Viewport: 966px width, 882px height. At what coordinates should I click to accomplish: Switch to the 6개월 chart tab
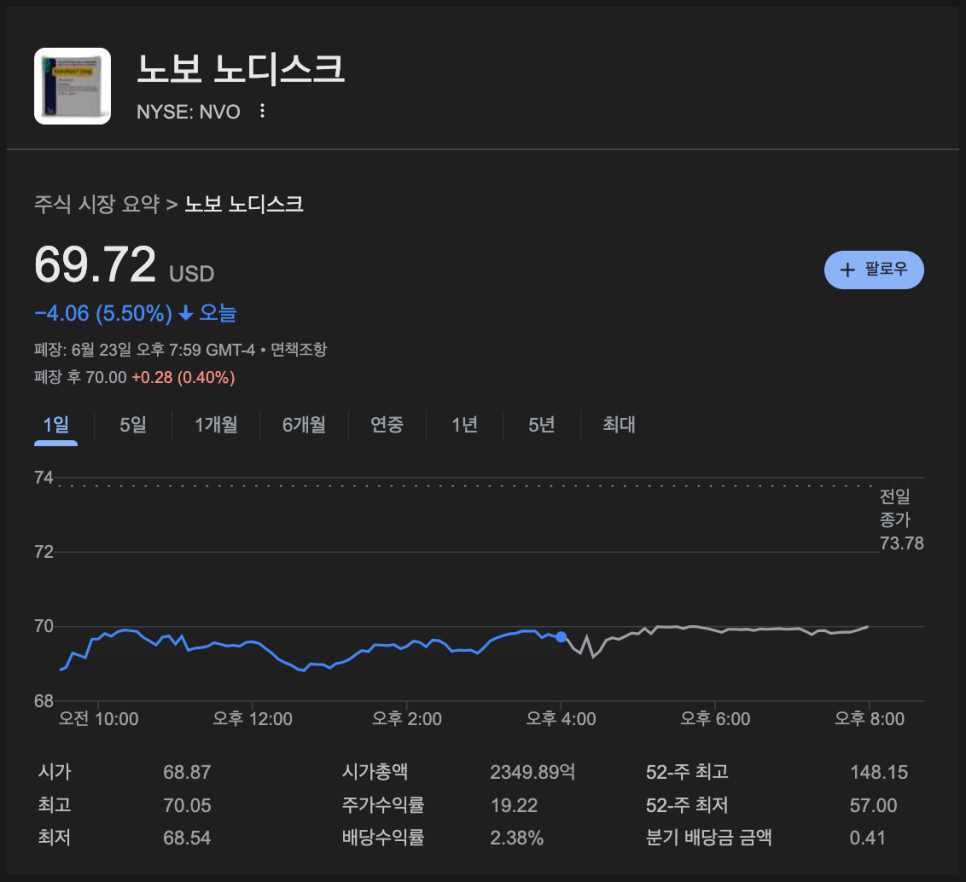pos(304,425)
